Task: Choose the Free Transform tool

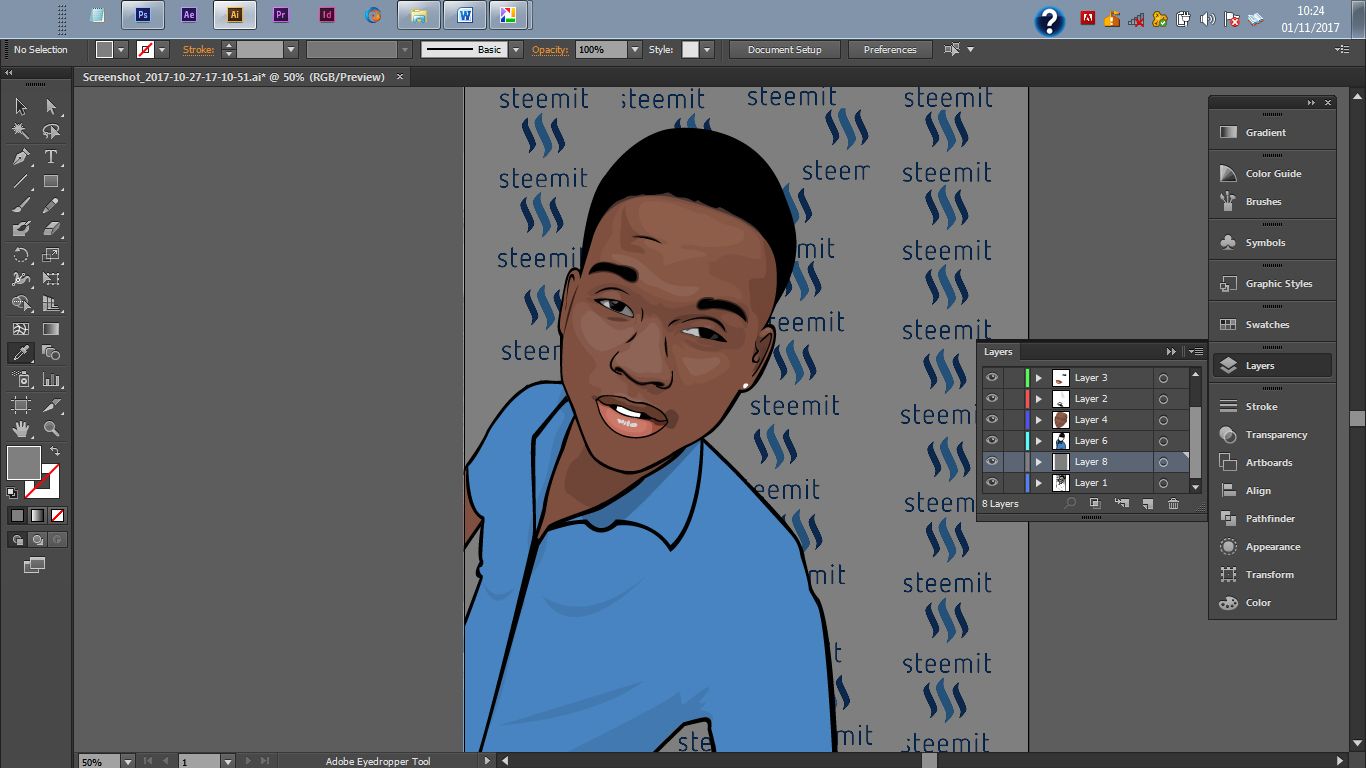Action: tap(51, 279)
